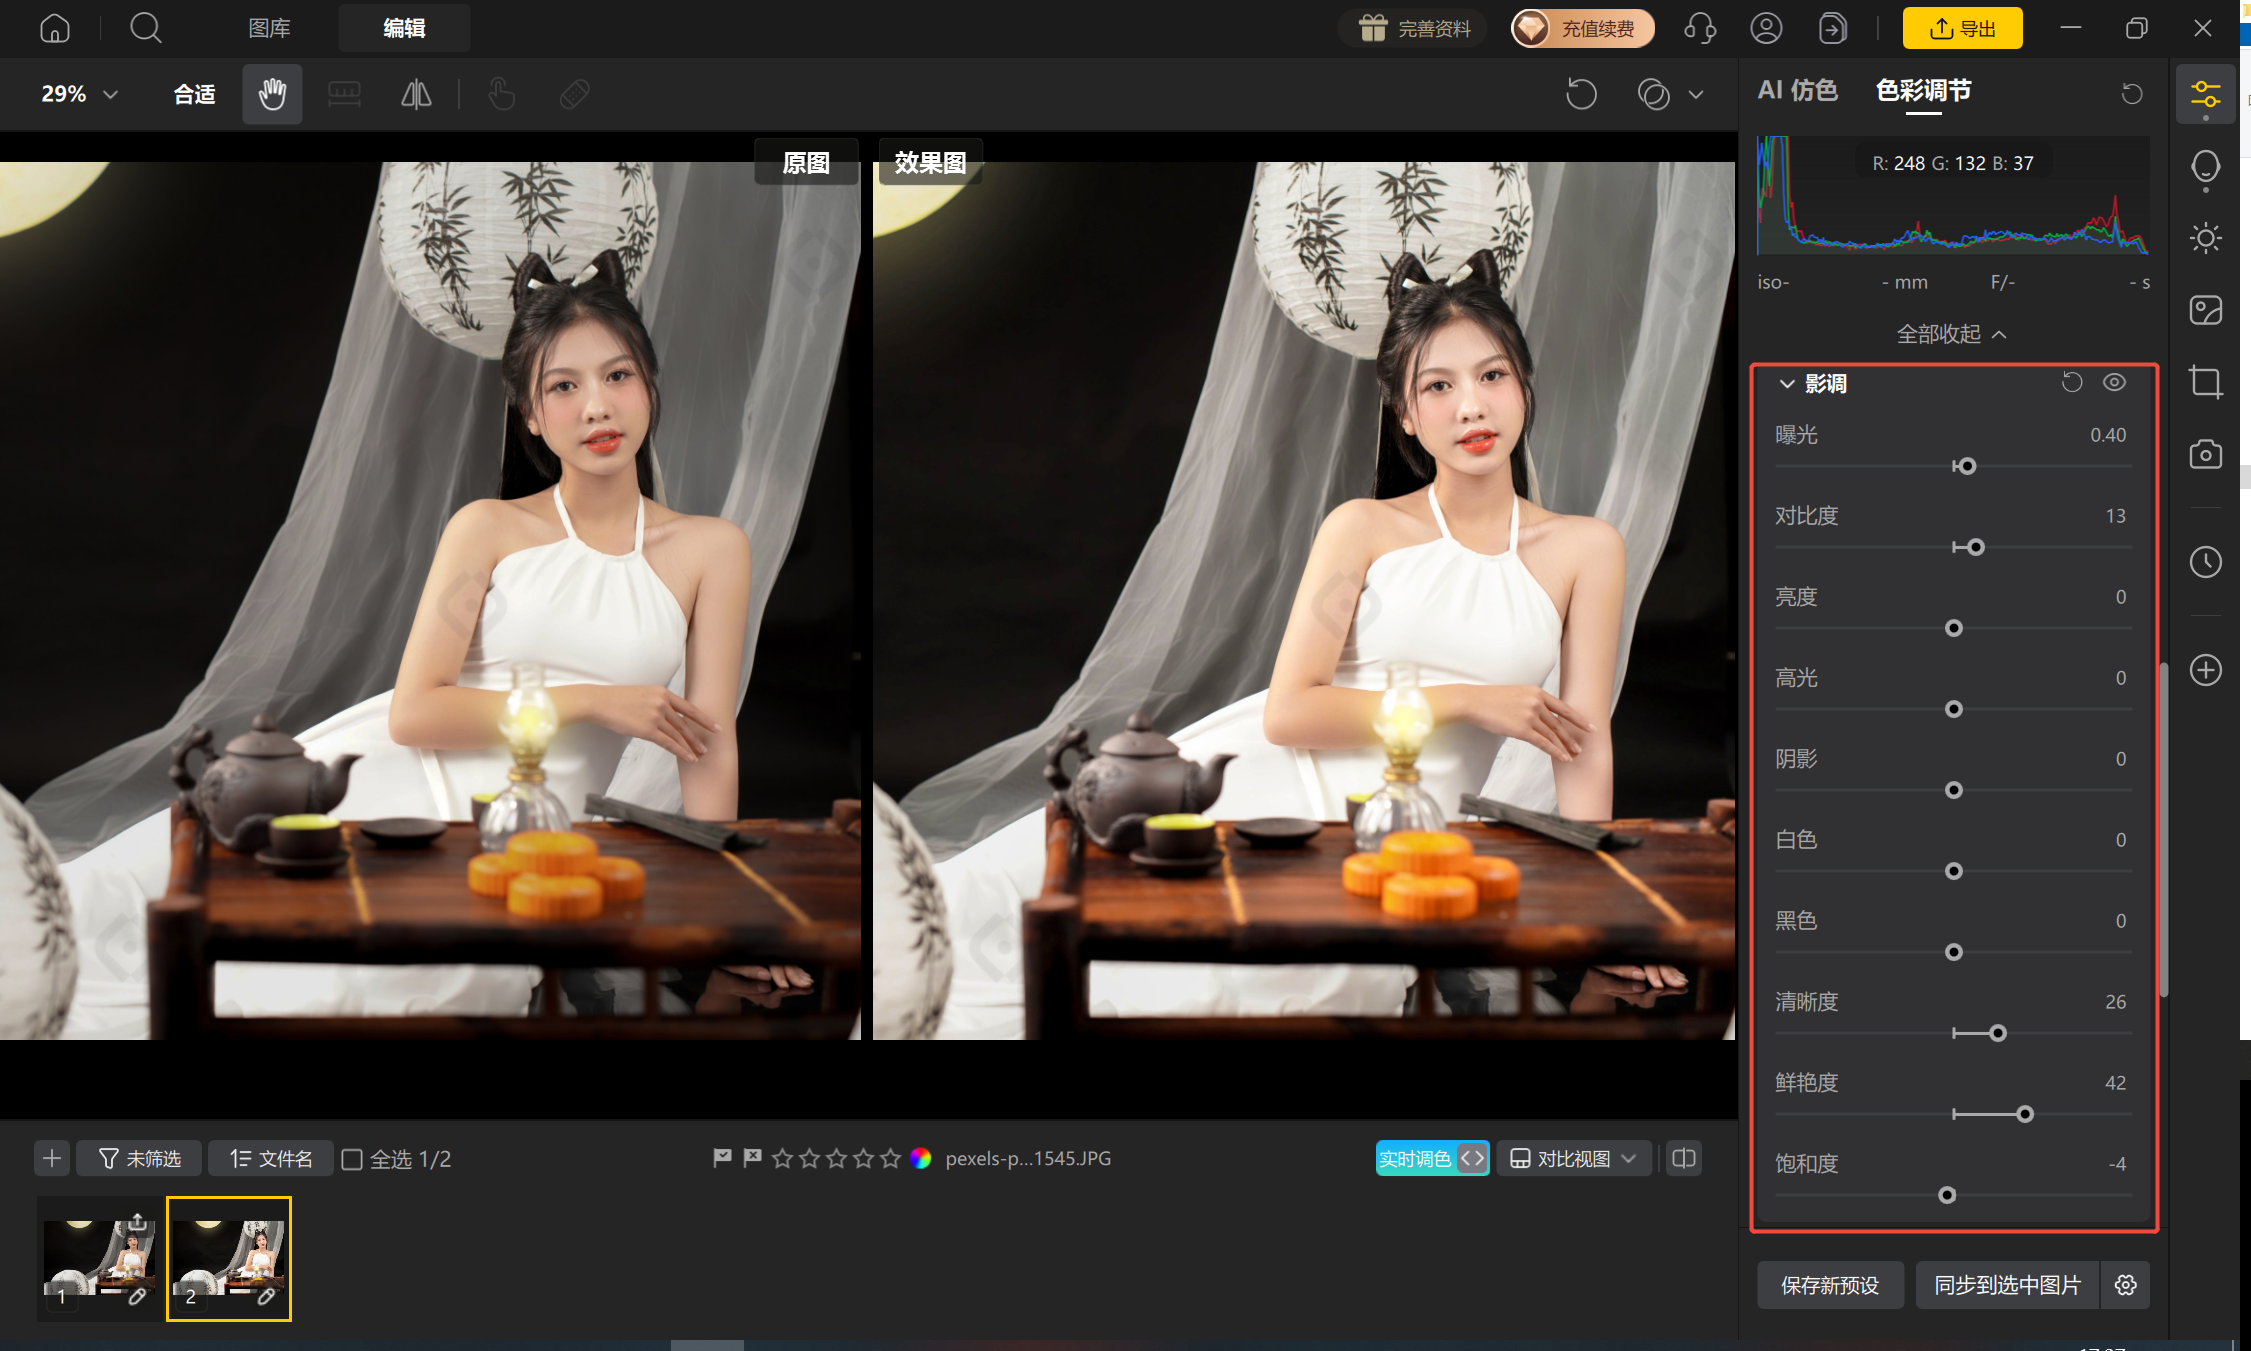Open the customer service headset icon

coord(1700,28)
